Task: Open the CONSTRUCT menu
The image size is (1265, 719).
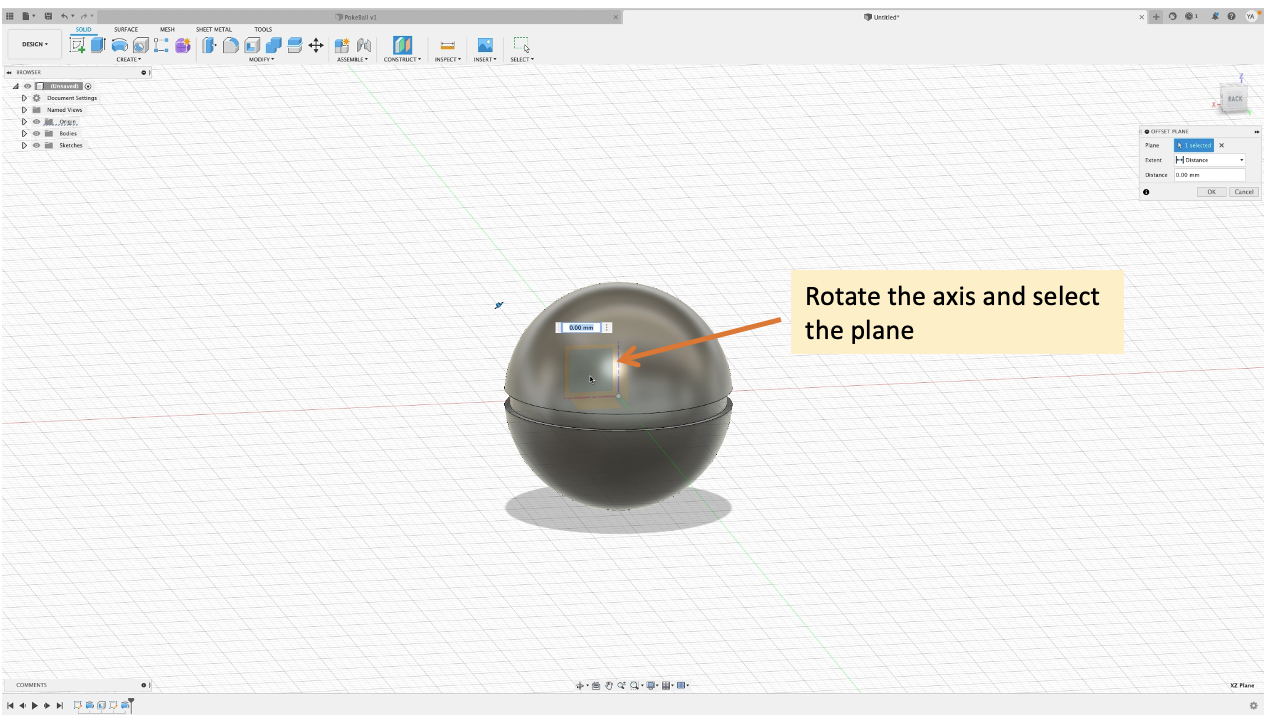Action: click(403, 59)
